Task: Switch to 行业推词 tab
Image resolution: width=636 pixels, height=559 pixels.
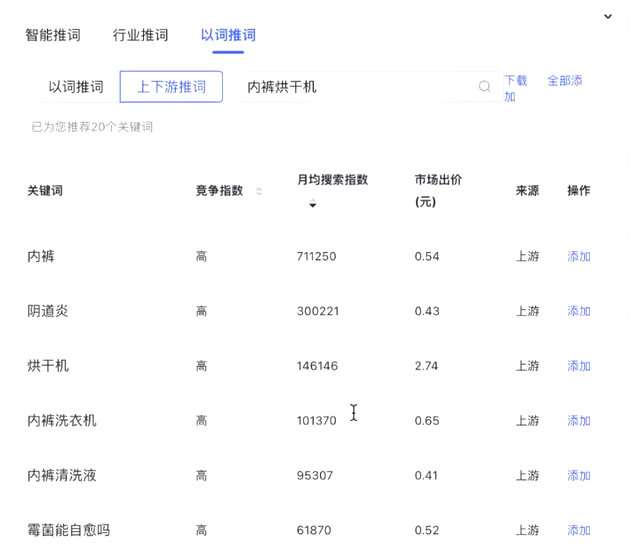Action: pos(140,35)
